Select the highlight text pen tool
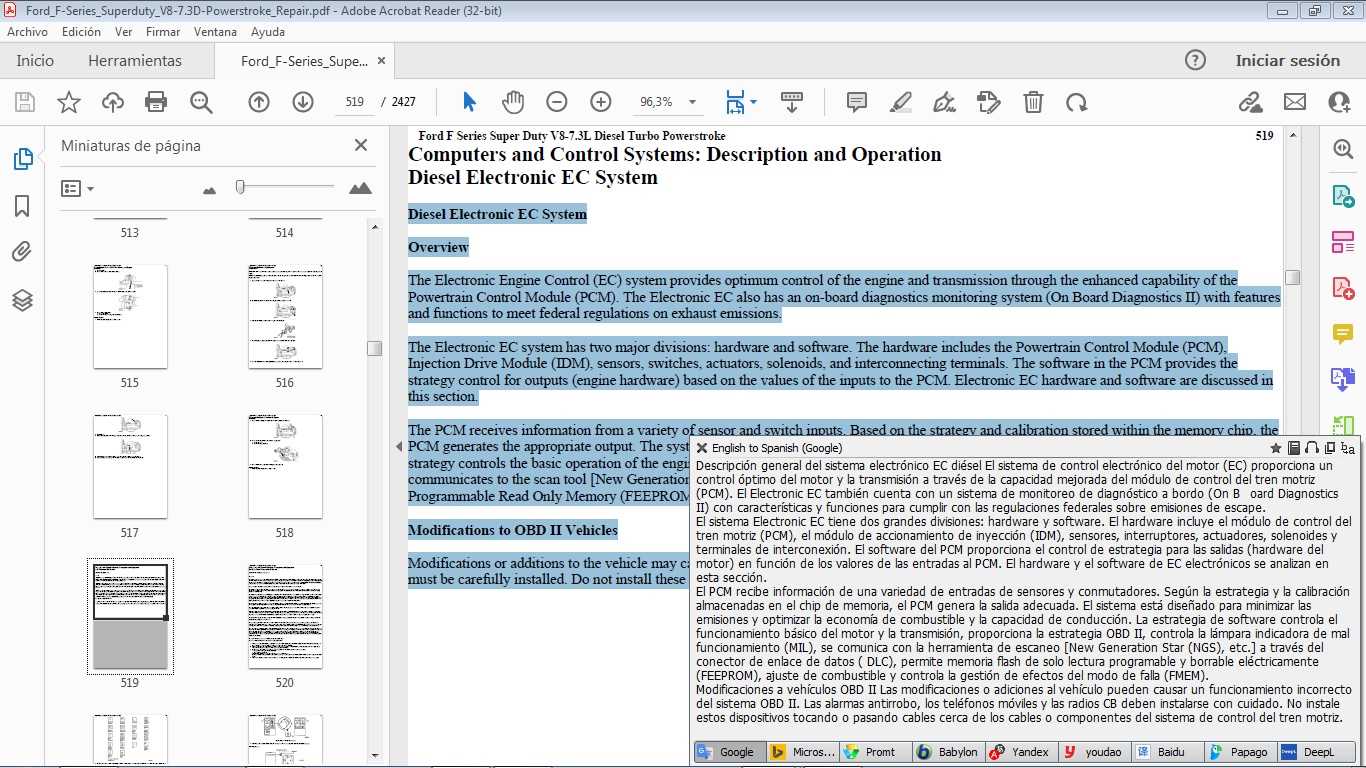This screenshot has height=768, width=1366. [901, 102]
